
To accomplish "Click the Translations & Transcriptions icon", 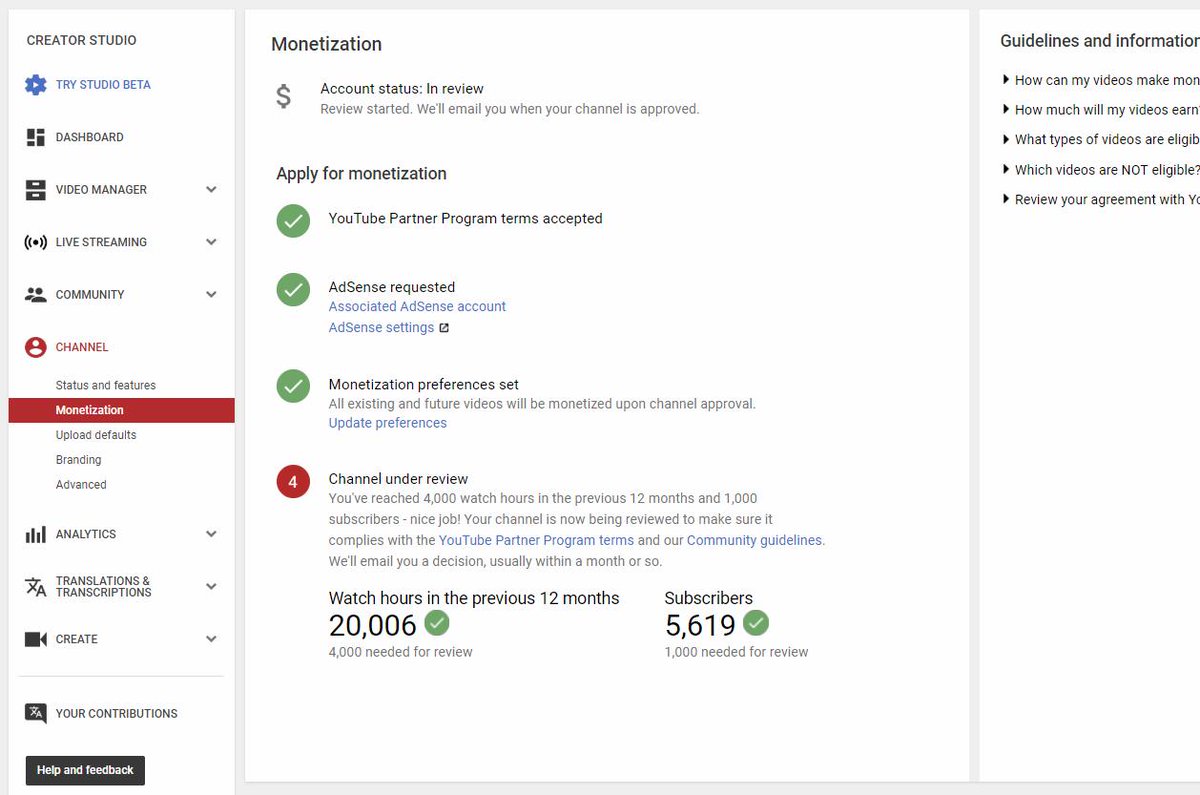I will click(x=36, y=587).
